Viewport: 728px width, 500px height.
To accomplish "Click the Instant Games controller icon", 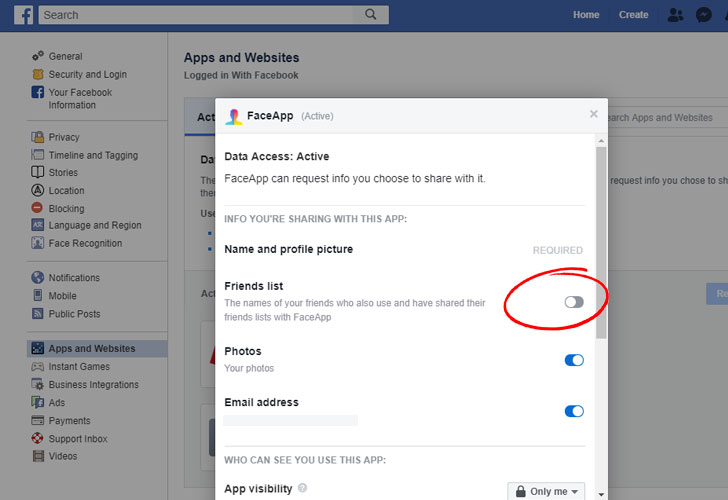I will coord(38,367).
